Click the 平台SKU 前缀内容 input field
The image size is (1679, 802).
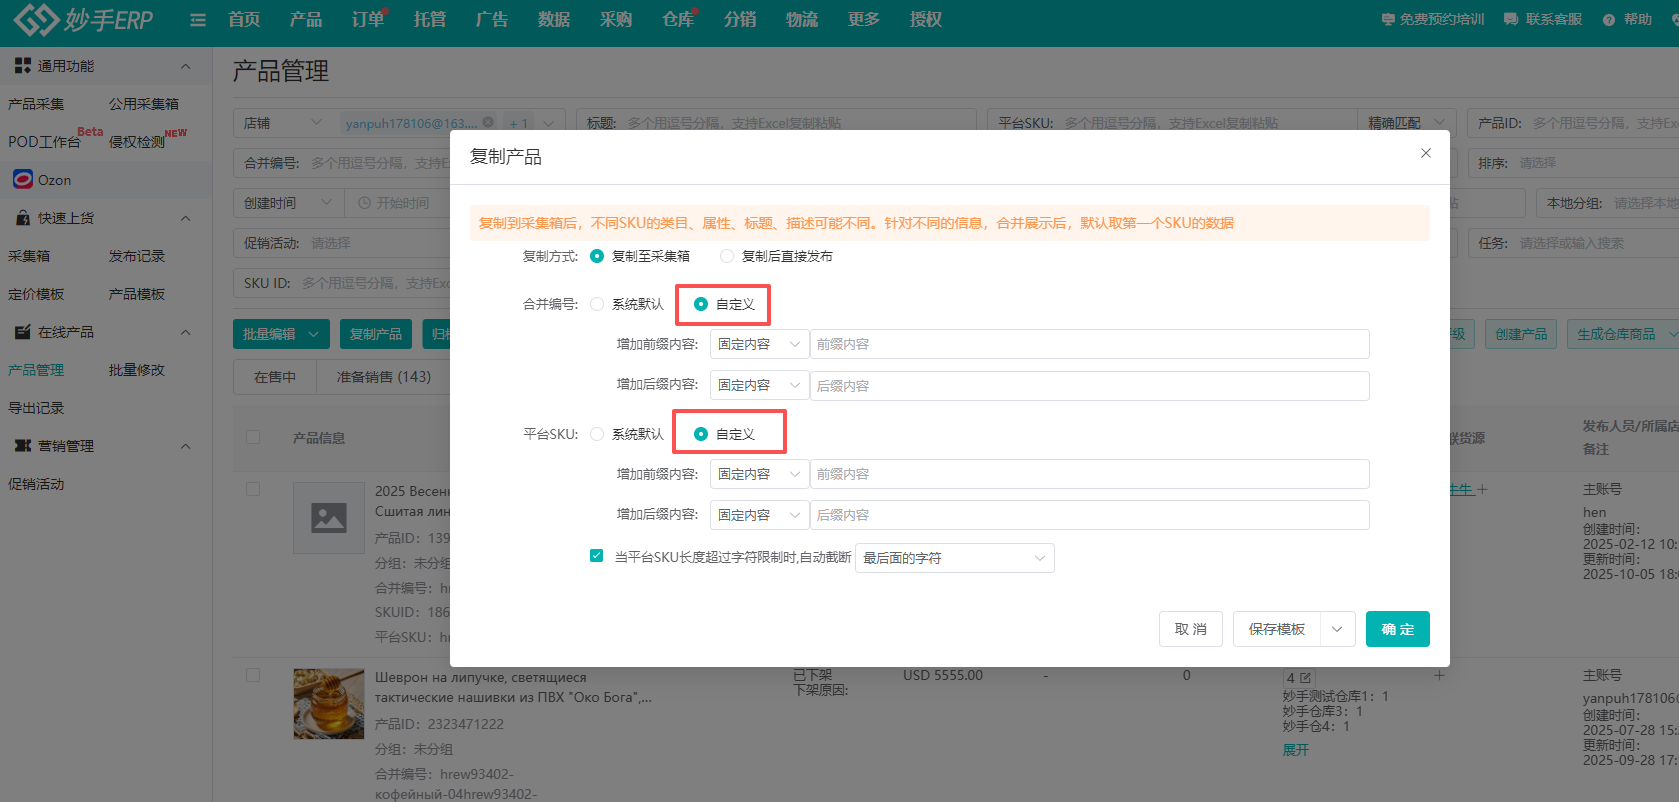coord(1088,474)
